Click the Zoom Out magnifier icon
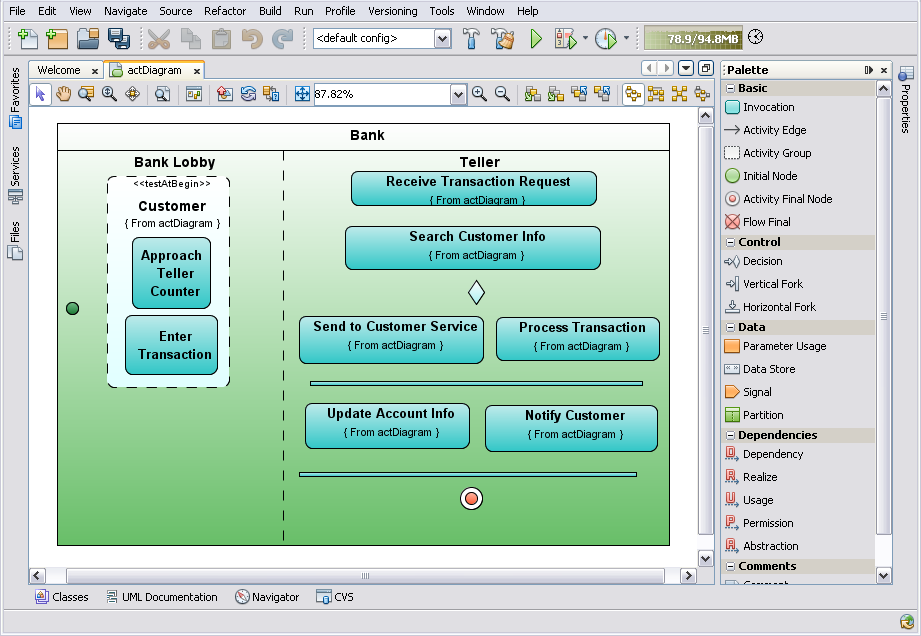Image resolution: width=921 pixels, height=636 pixels. [503, 94]
